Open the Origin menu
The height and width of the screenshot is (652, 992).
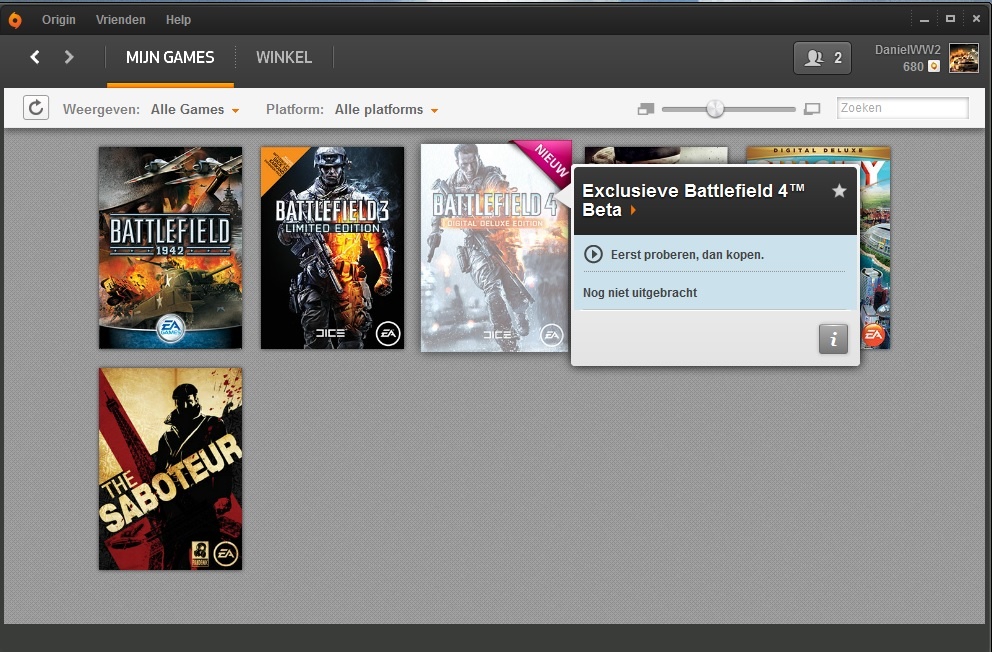59,20
